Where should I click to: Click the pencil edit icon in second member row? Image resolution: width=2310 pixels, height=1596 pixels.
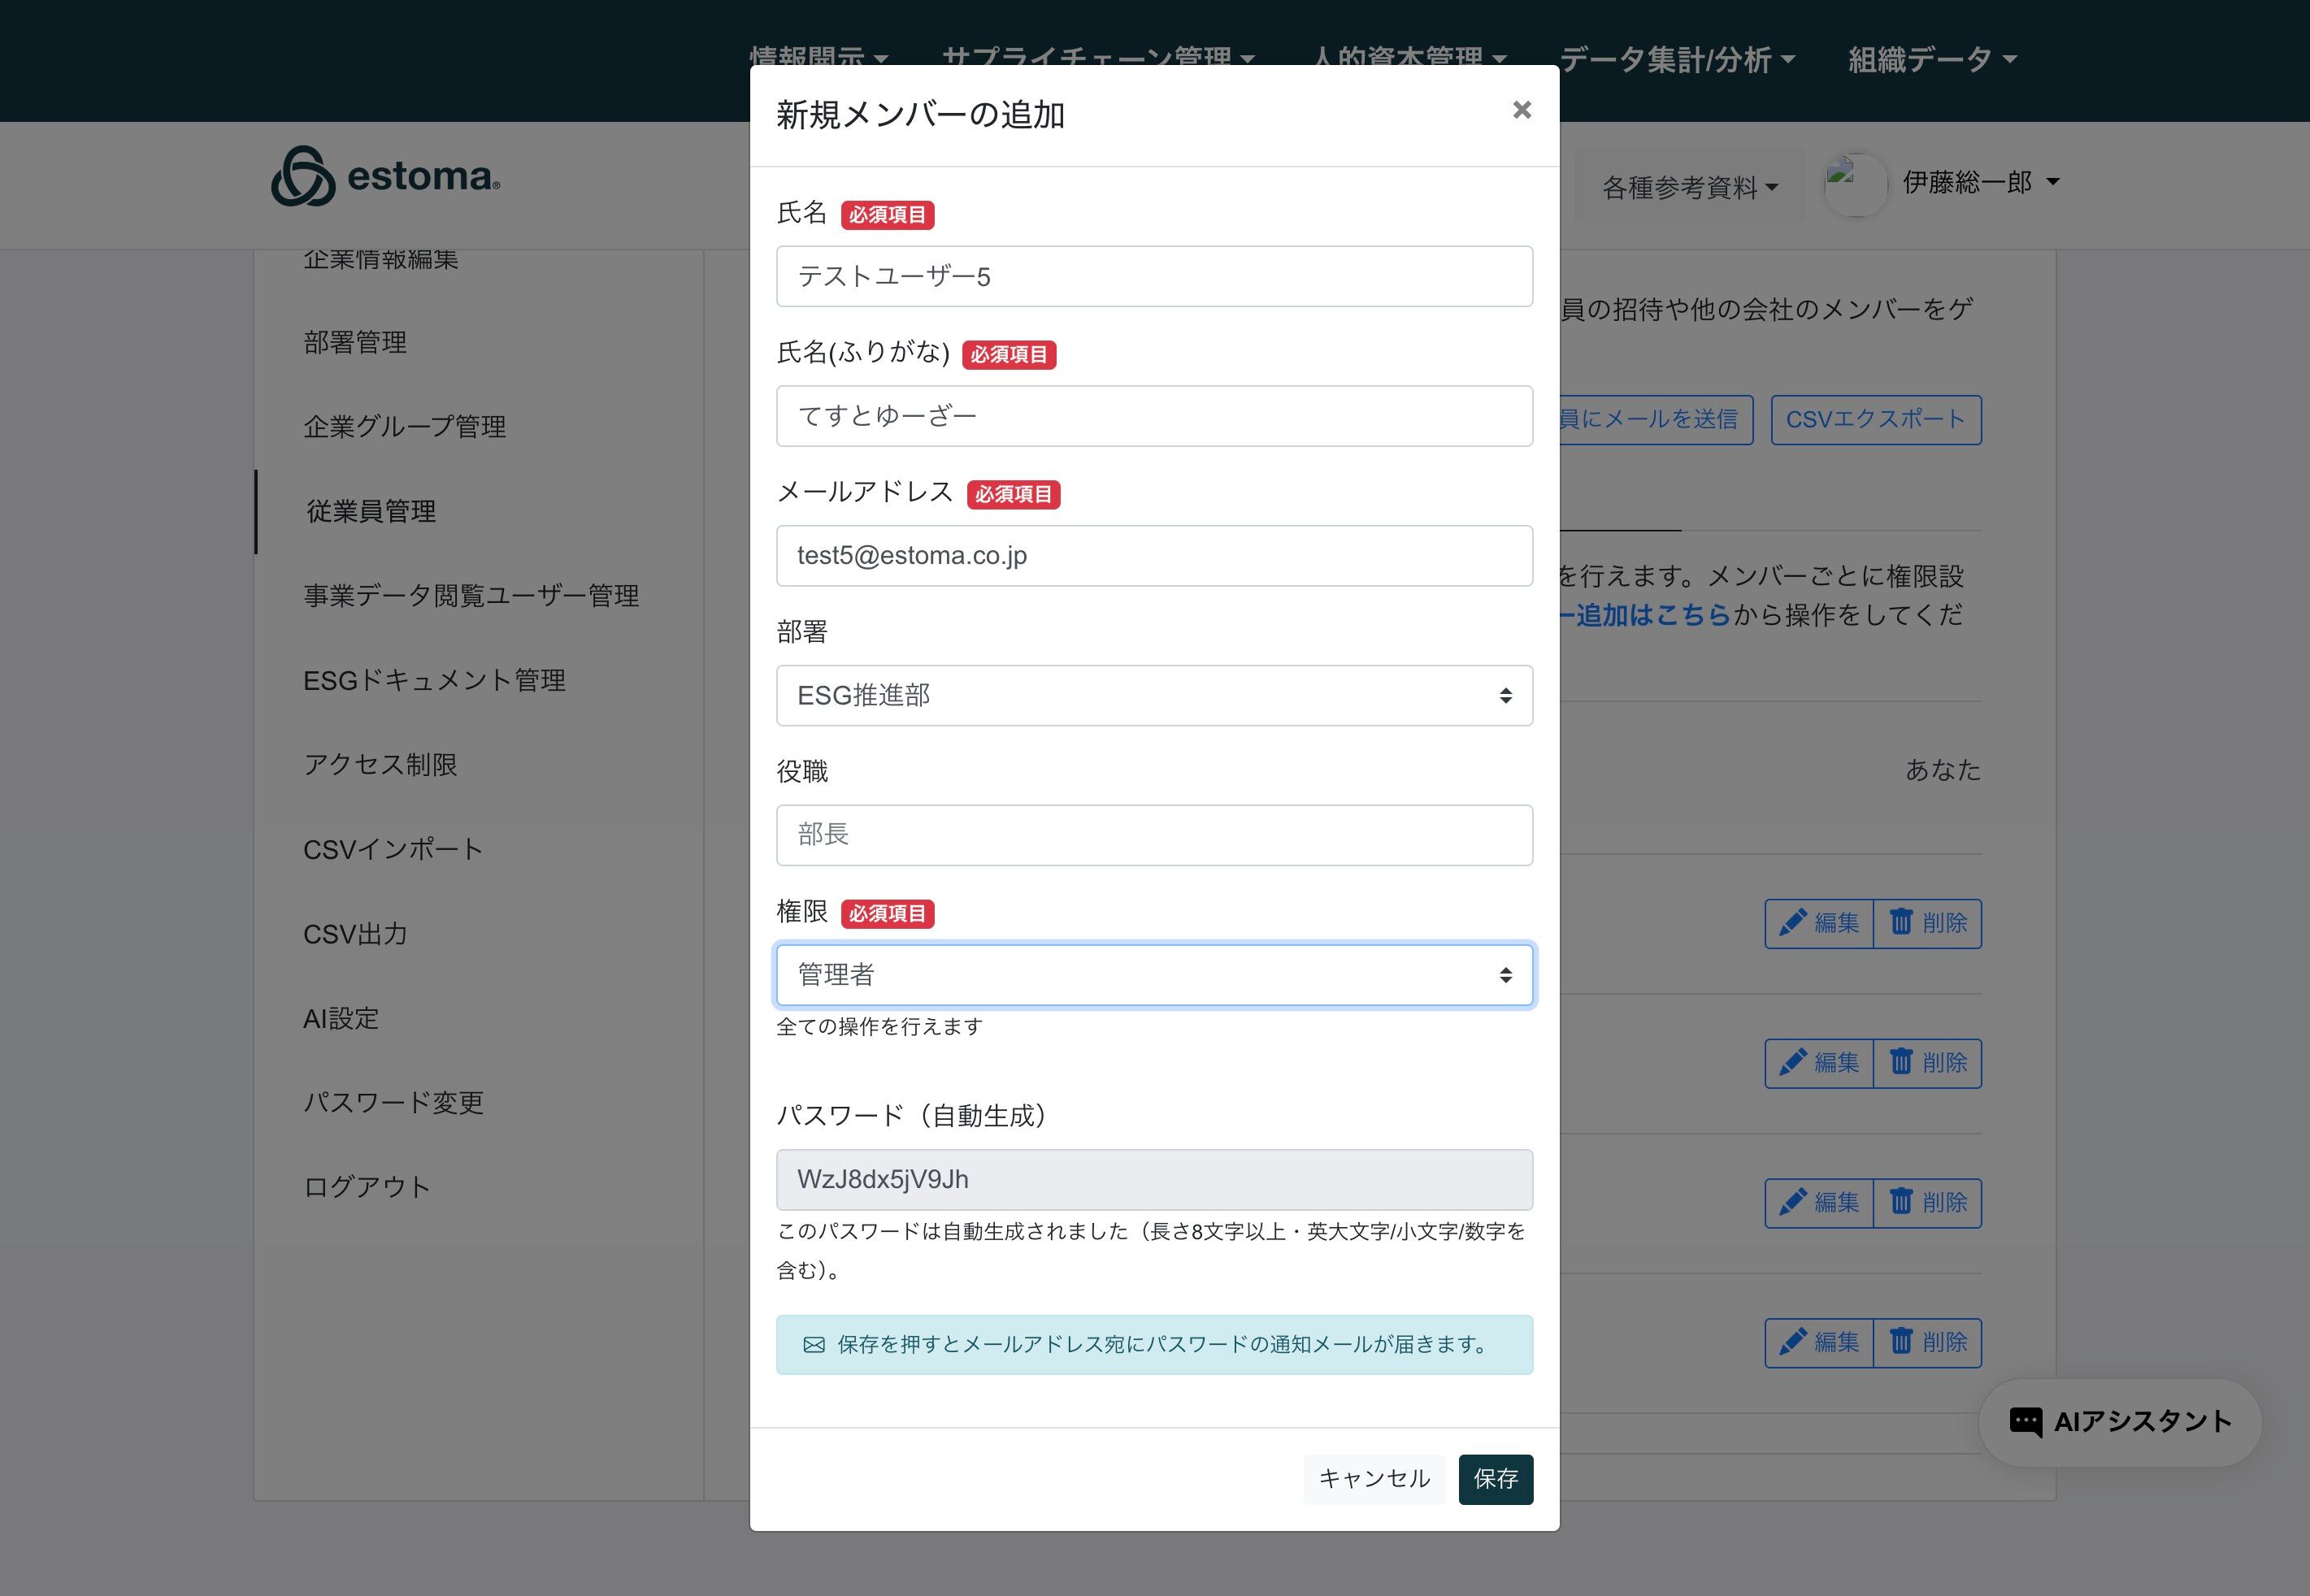(x=1792, y=1062)
